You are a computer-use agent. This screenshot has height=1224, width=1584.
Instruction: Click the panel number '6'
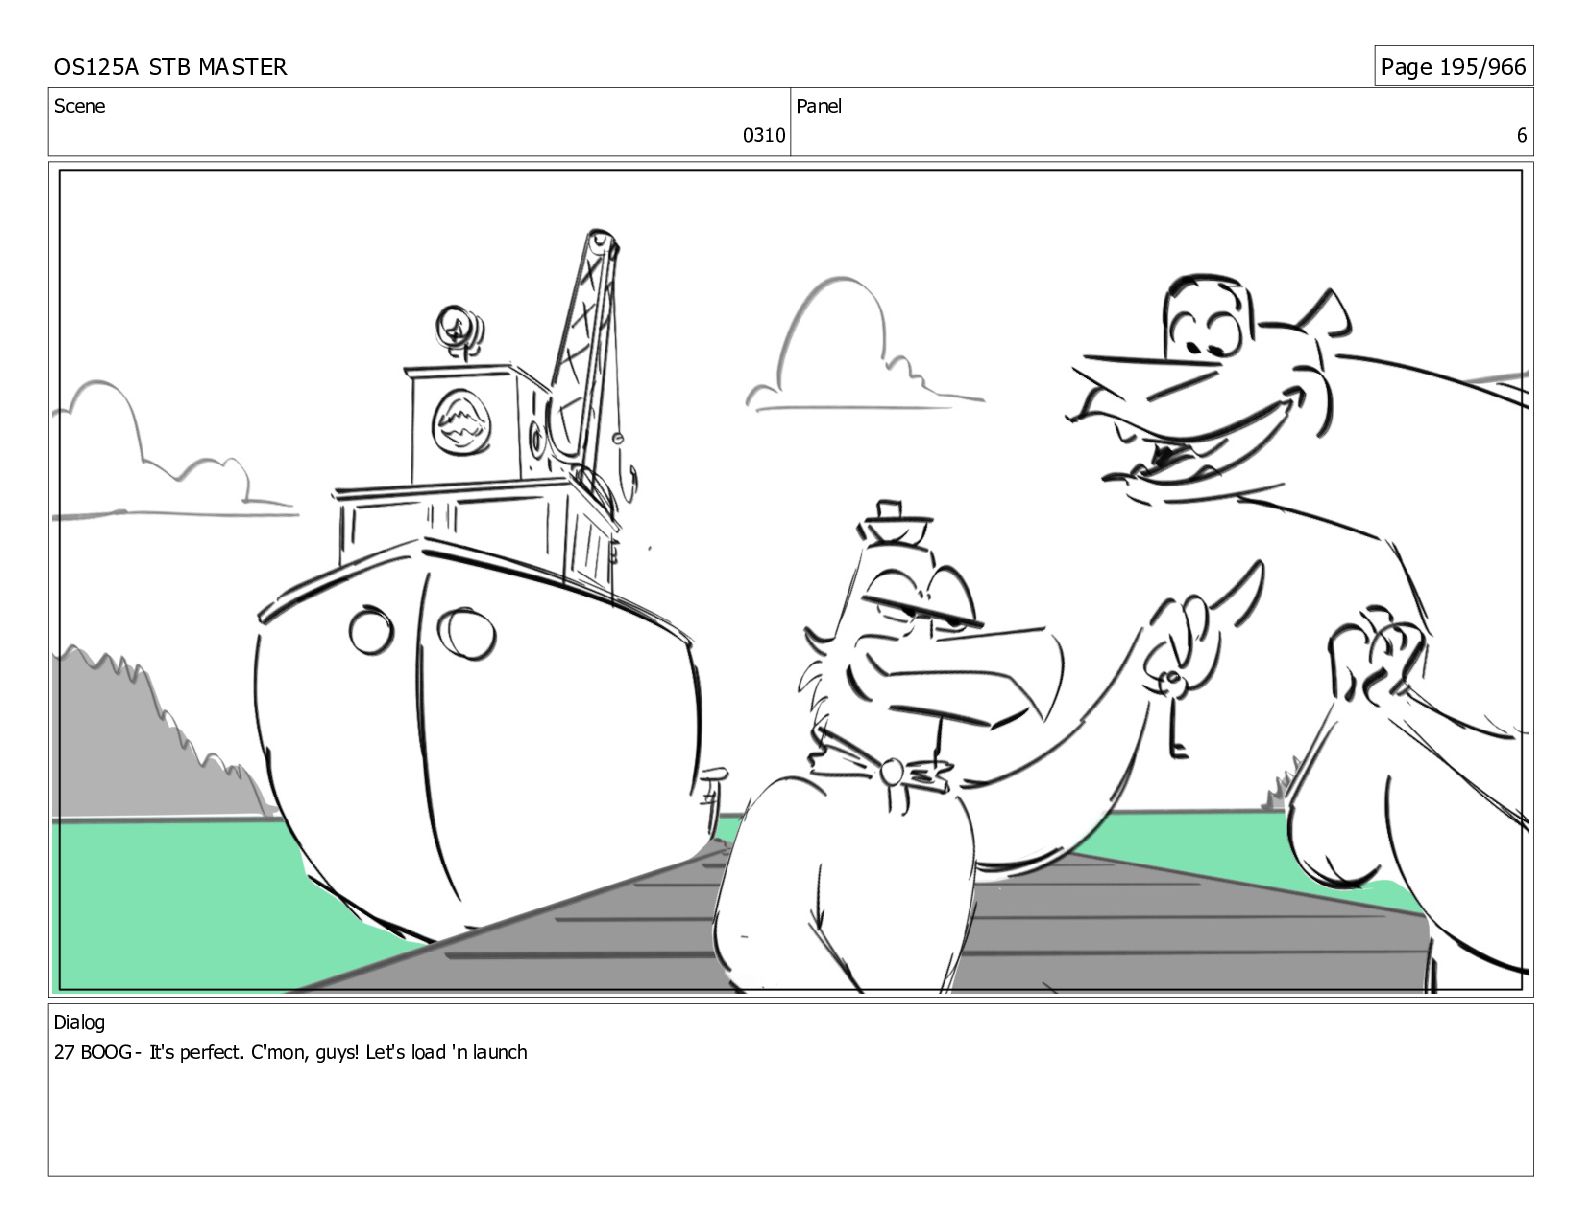pyautogui.click(x=1522, y=136)
